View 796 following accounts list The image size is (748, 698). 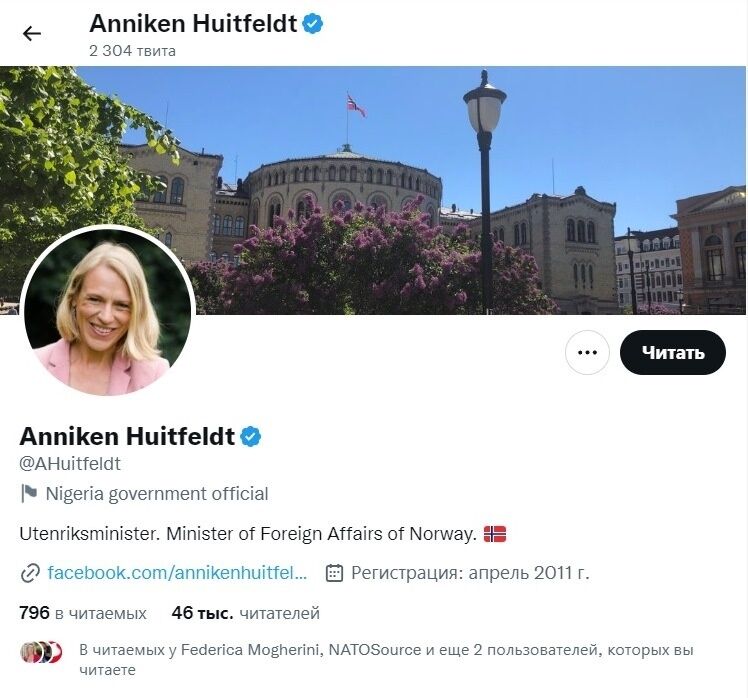click(x=83, y=613)
